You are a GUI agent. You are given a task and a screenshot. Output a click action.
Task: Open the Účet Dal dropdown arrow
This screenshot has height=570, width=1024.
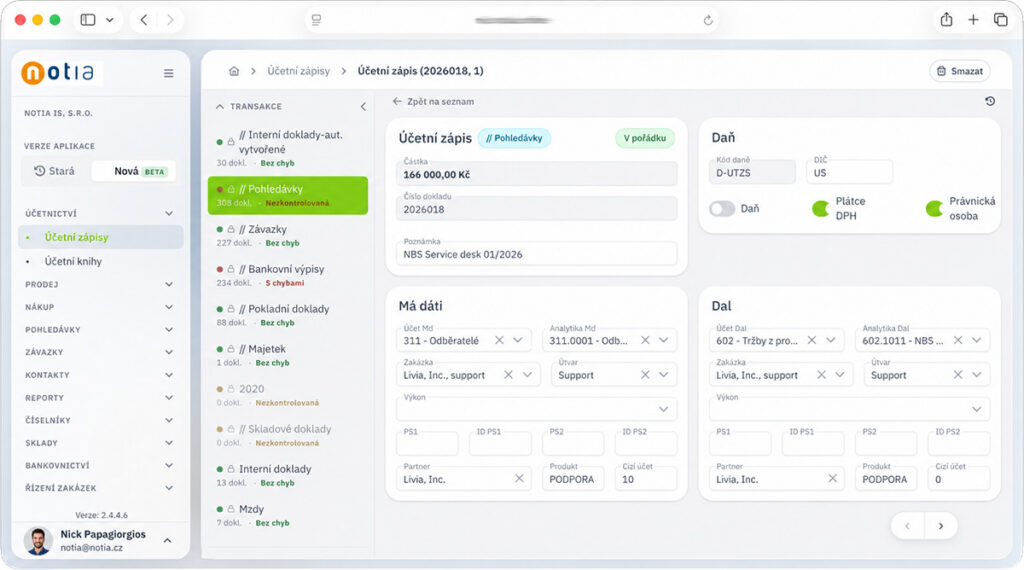click(831, 340)
